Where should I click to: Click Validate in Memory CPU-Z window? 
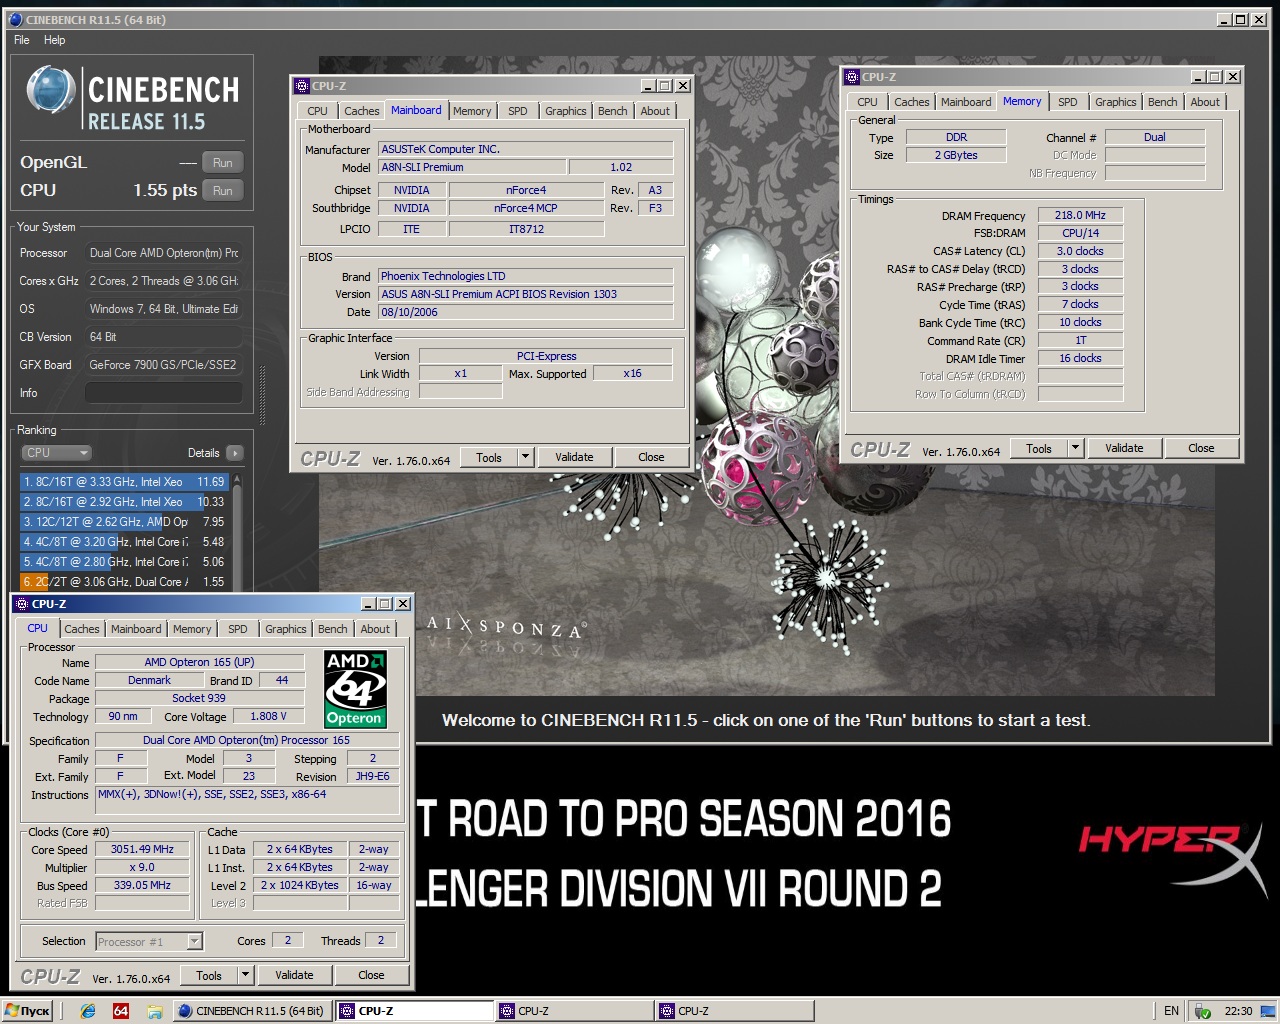[1124, 449]
